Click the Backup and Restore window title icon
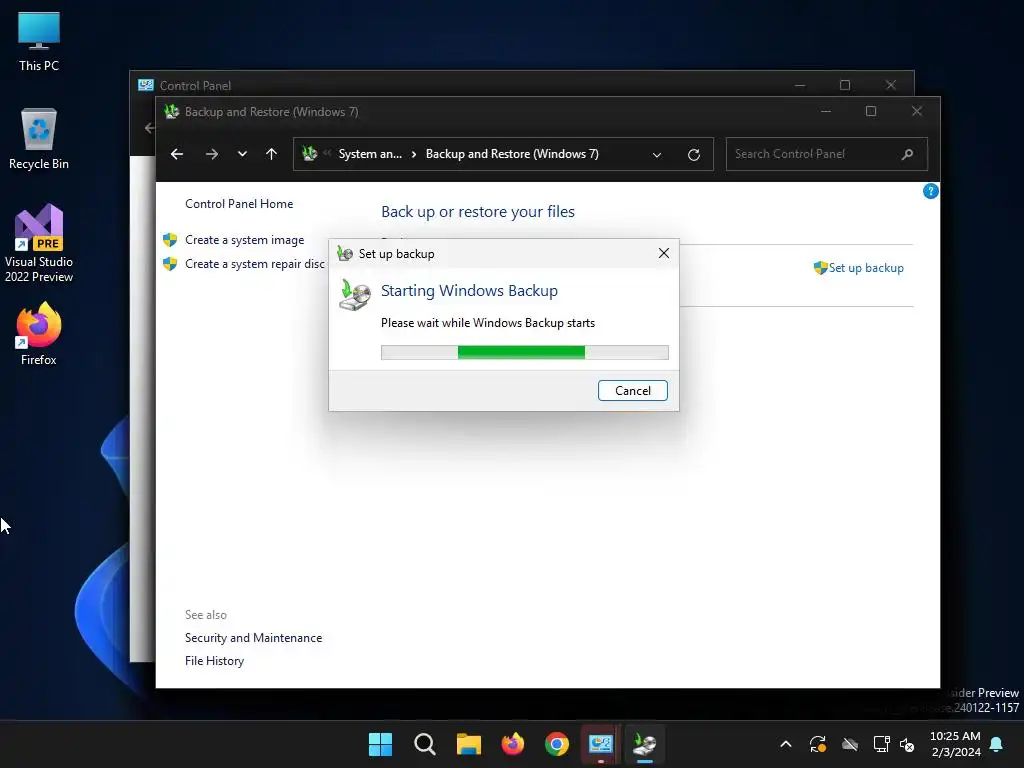 click(x=171, y=112)
